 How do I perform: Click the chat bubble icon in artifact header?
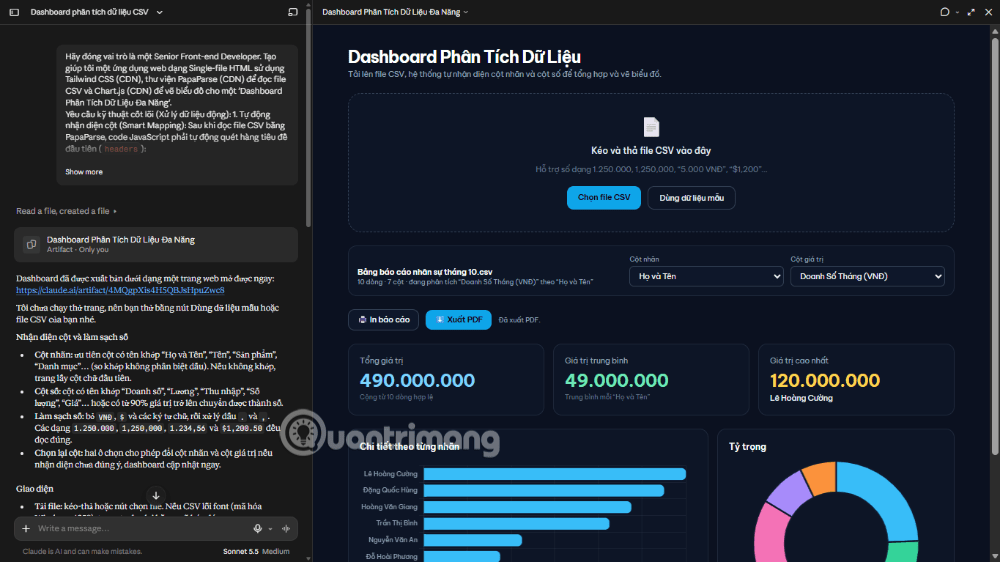(x=945, y=12)
